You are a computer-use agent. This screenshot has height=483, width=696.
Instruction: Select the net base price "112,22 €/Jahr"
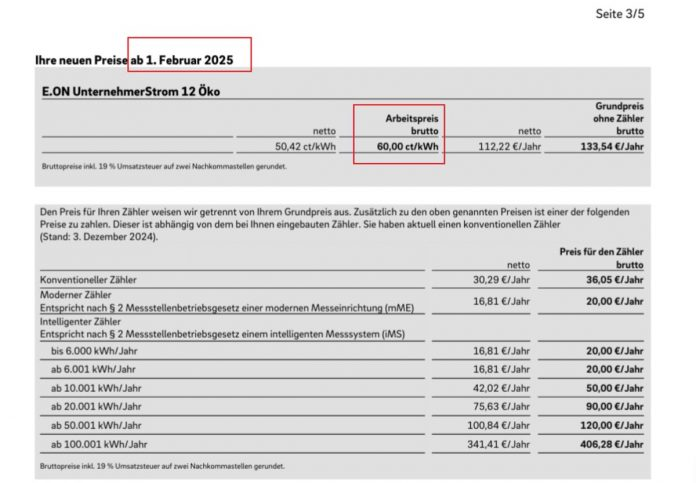pos(509,146)
